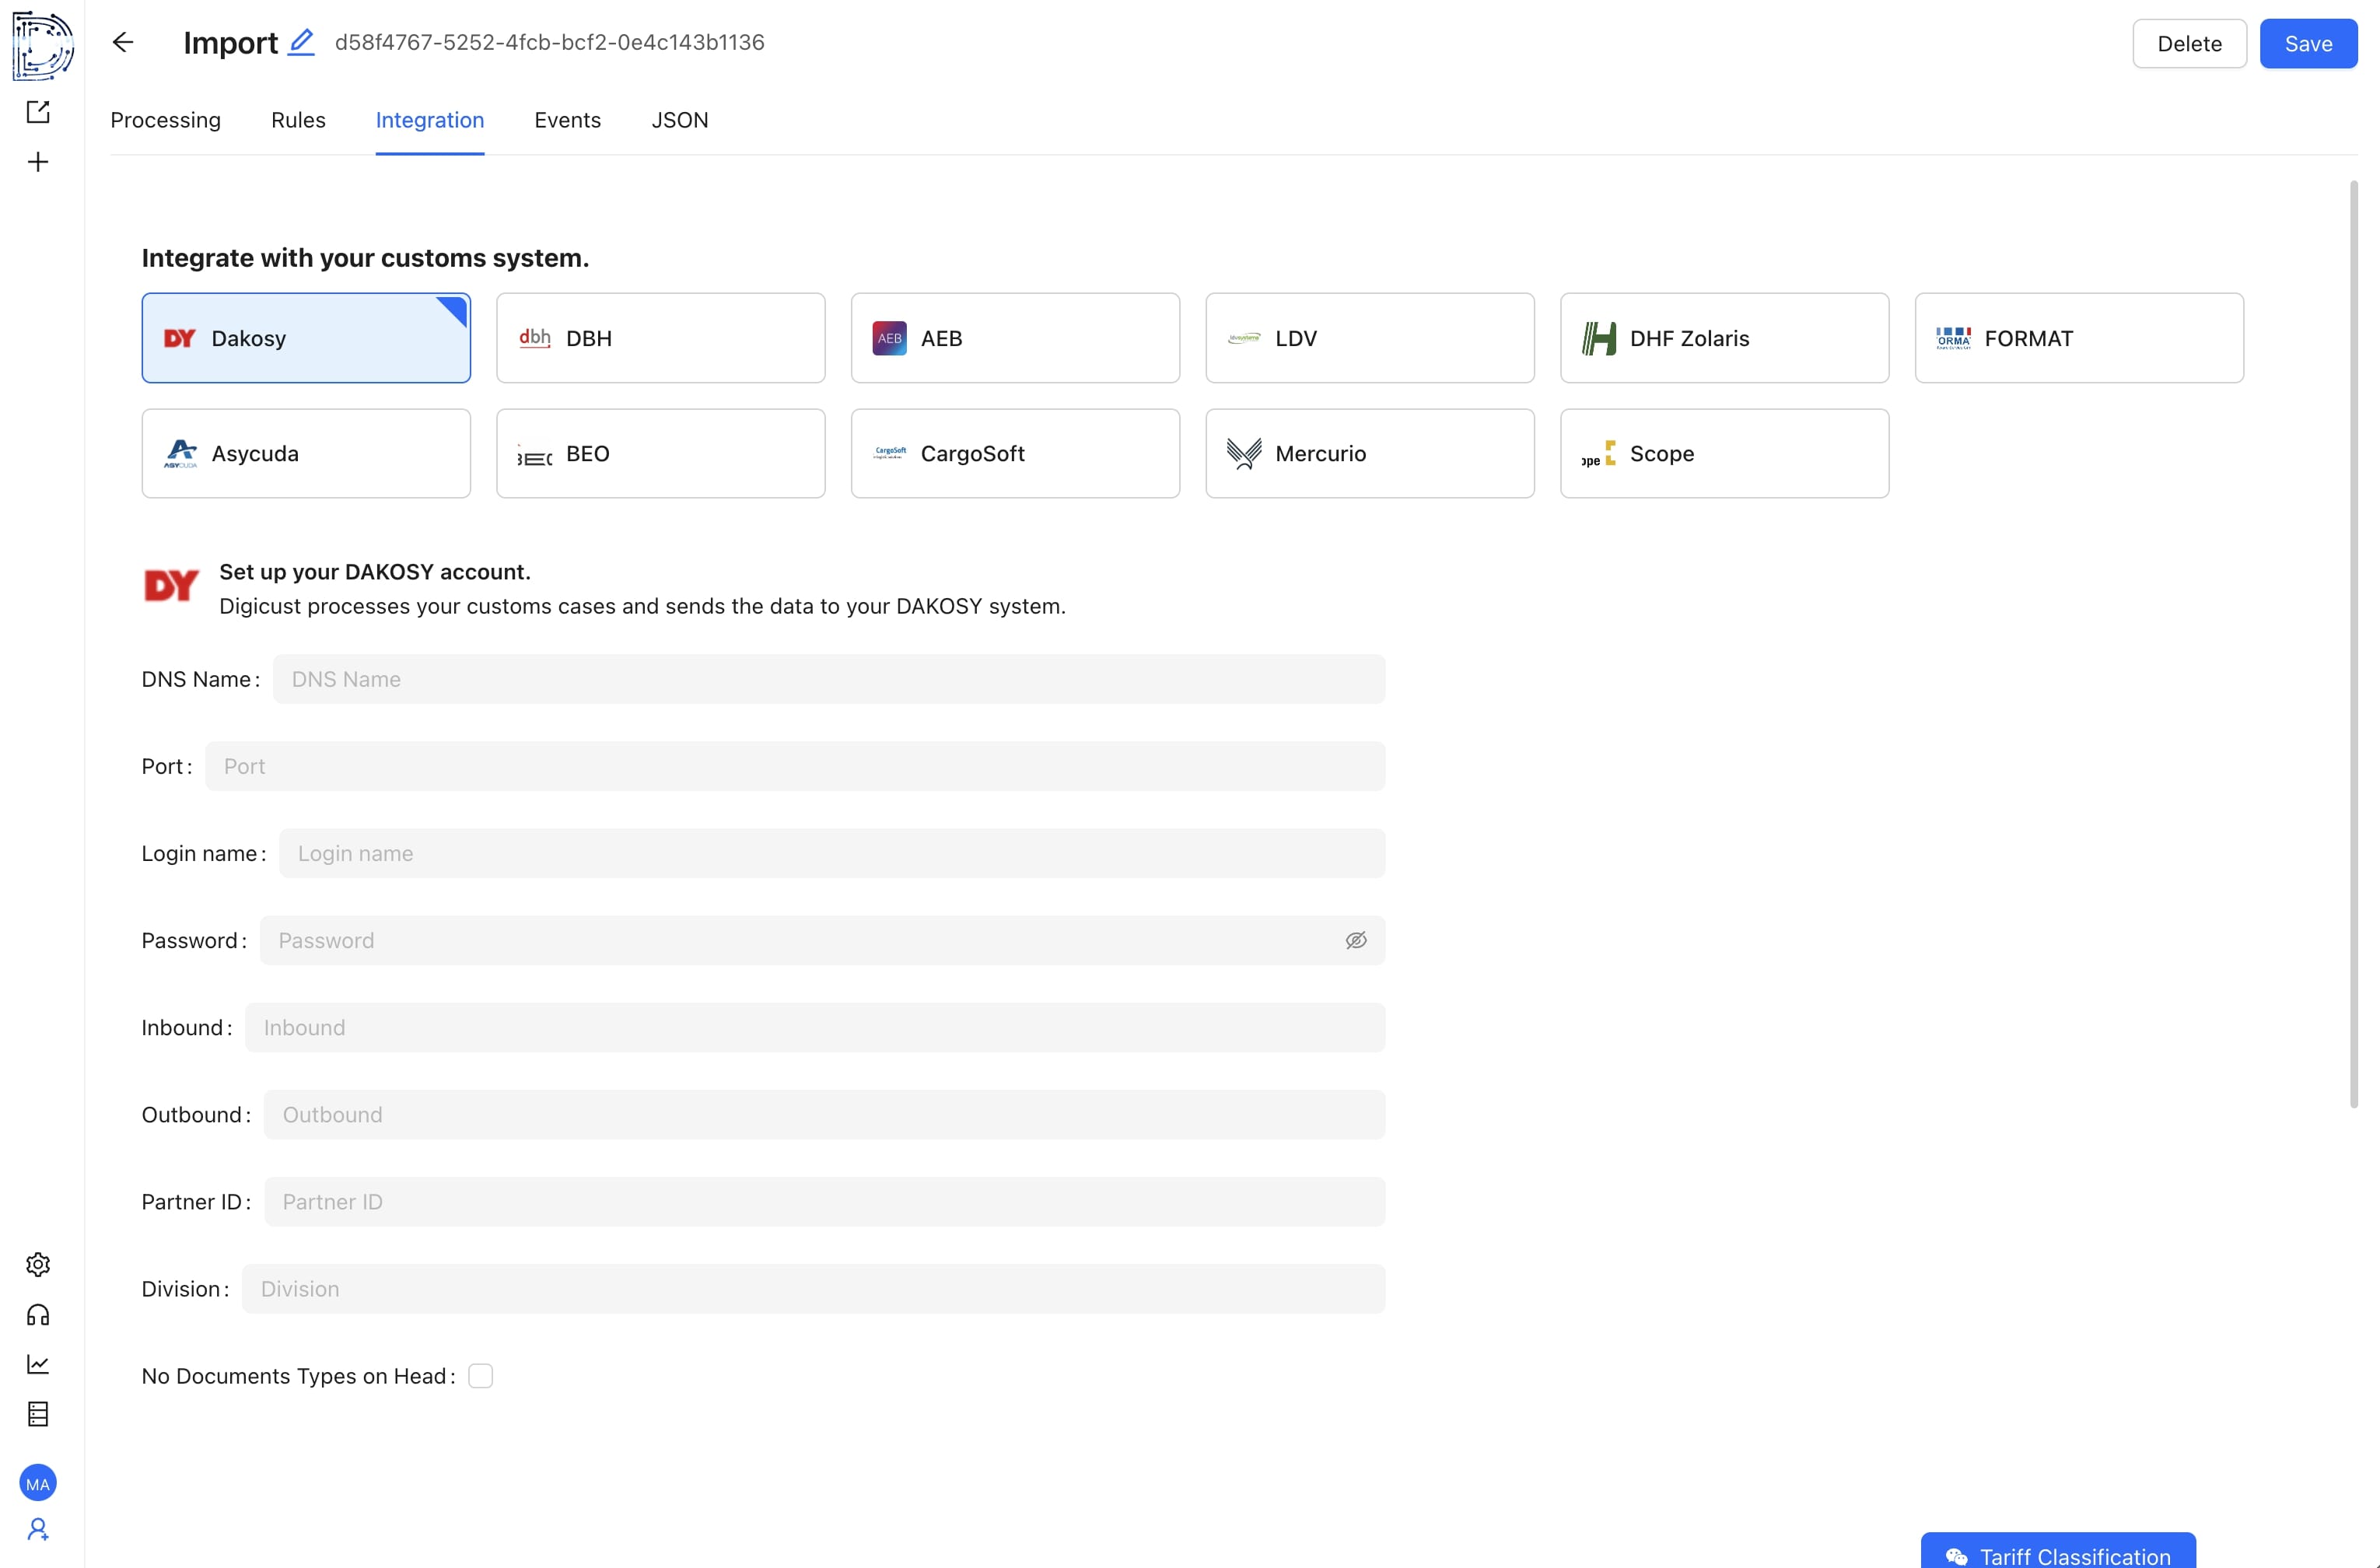The image size is (2380, 1568).
Task: Select the Dakosy integration card
Action: [x=306, y=338]
